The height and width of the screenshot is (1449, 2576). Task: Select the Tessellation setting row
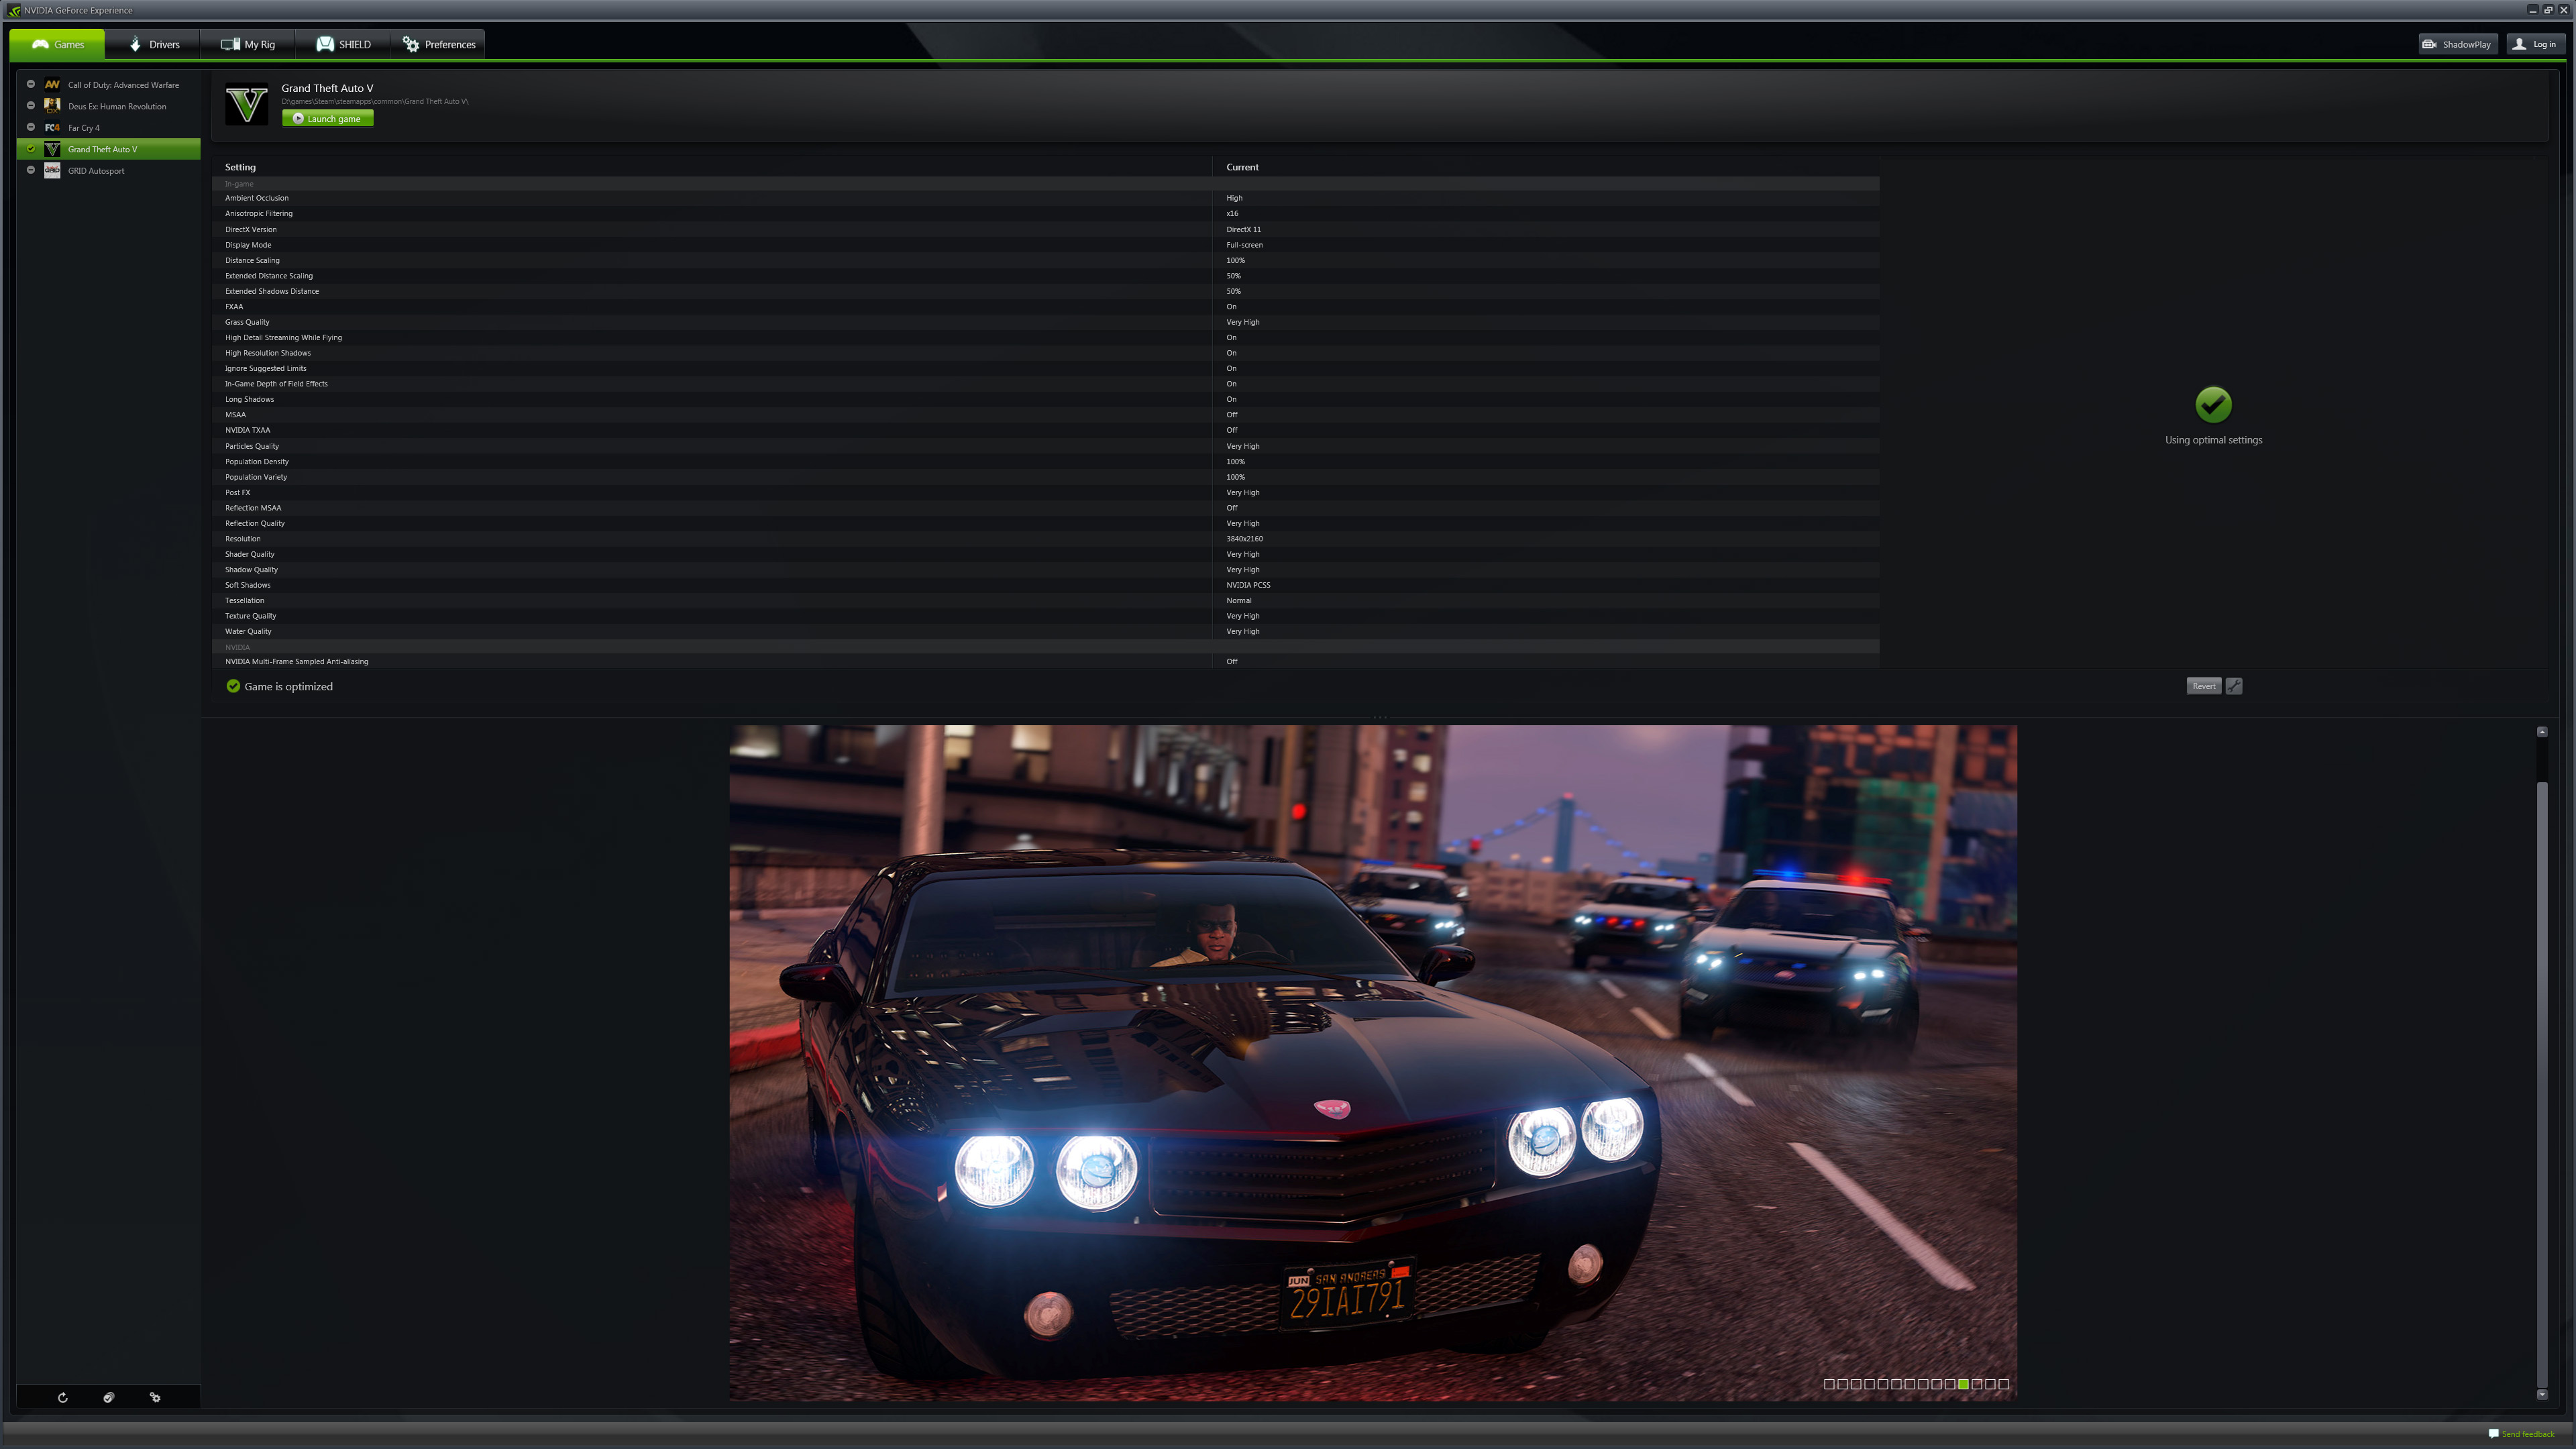1046,601
